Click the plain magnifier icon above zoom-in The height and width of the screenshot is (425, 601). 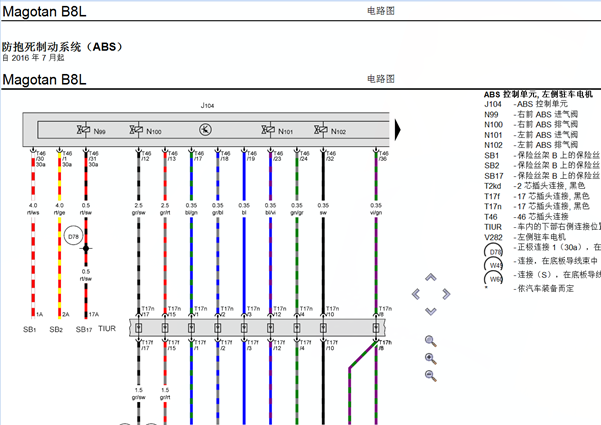pos(431,341)
